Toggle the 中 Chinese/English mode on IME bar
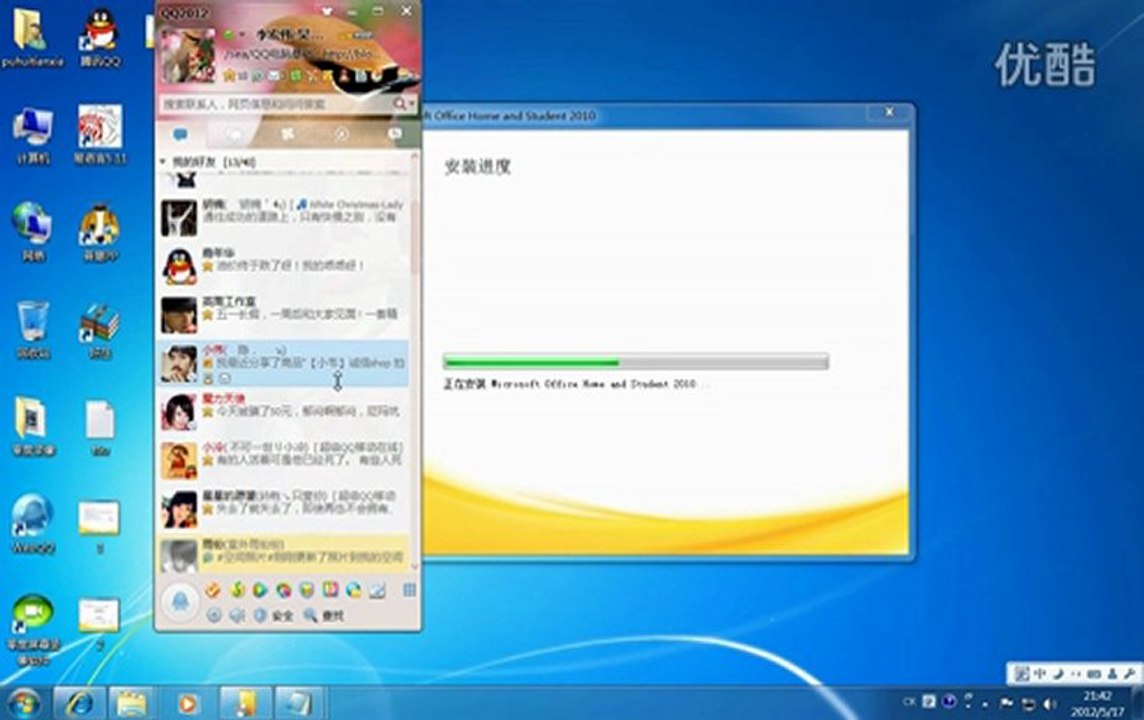This screenshot has width=1144, height=720. (x=1039, y=674)
